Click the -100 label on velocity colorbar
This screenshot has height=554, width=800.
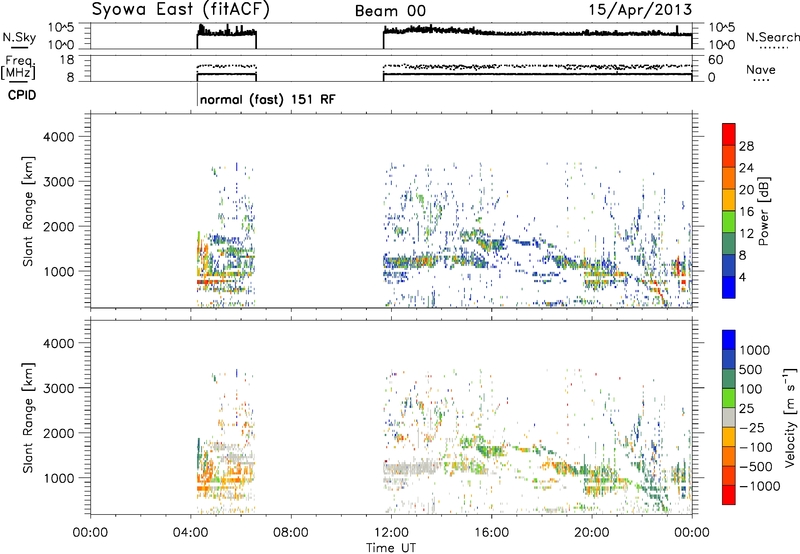(756, 447)
